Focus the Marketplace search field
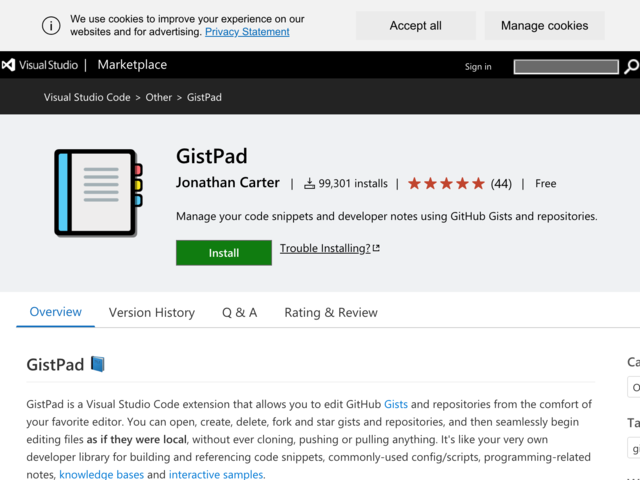640x480 pixels. pyautogui.click(x=566, y=67)
